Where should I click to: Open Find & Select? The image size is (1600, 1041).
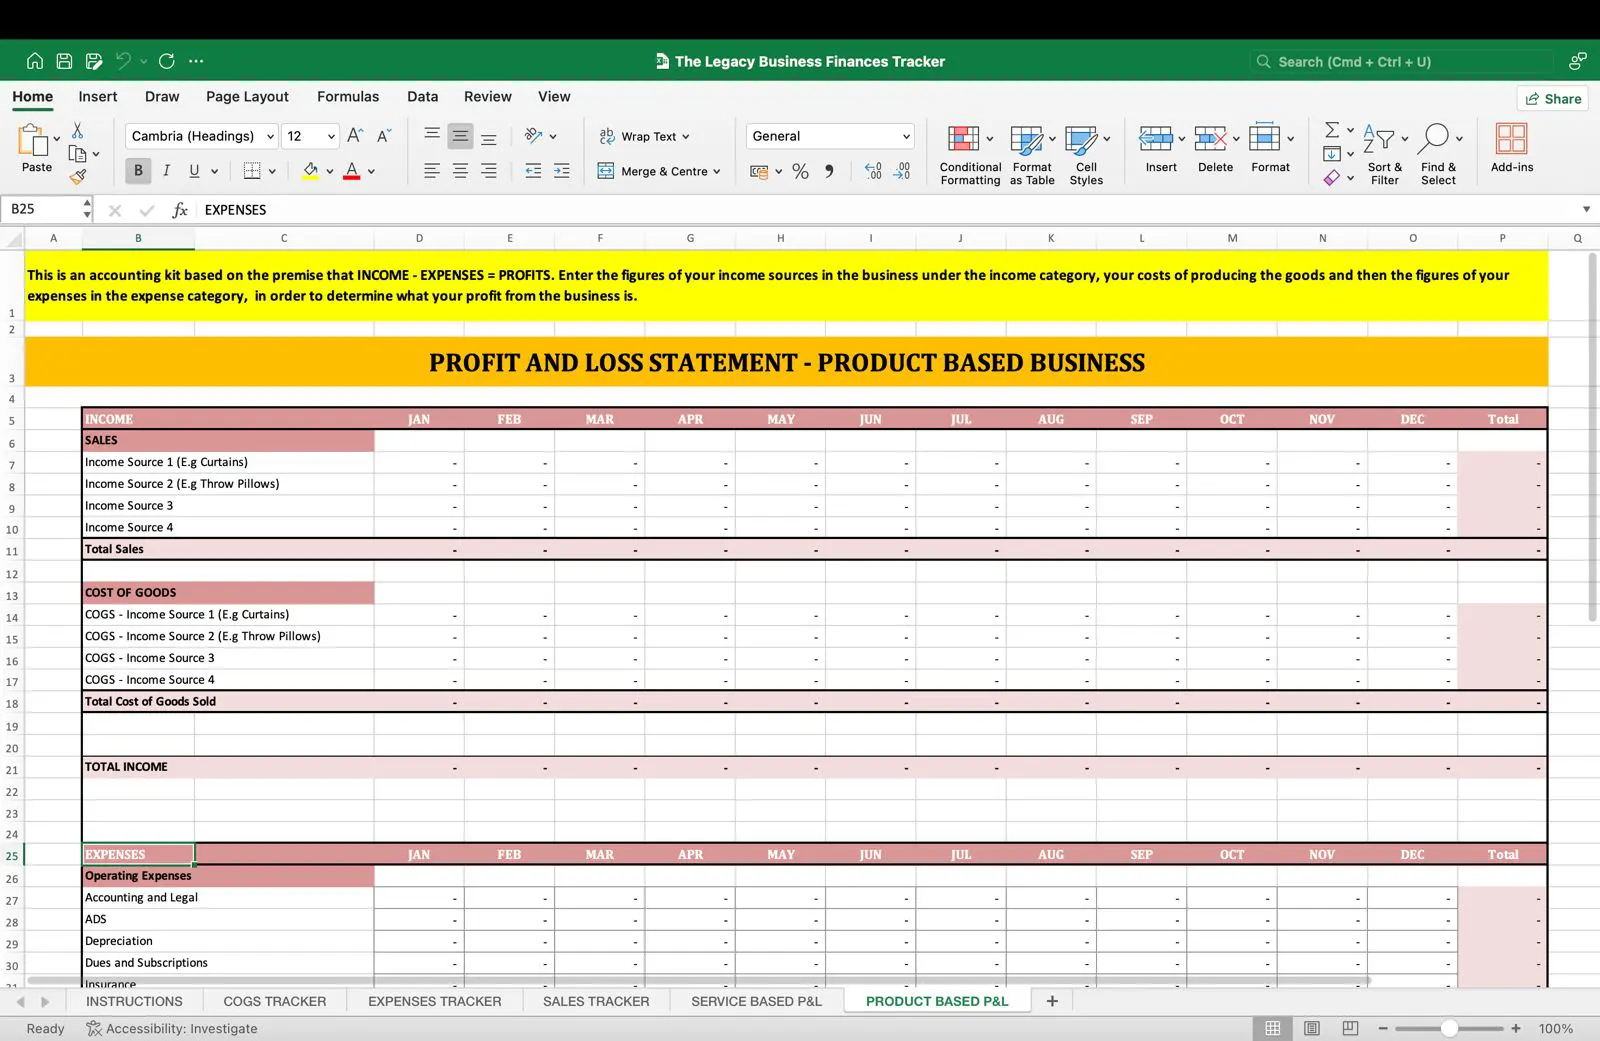coord(1438,154)
